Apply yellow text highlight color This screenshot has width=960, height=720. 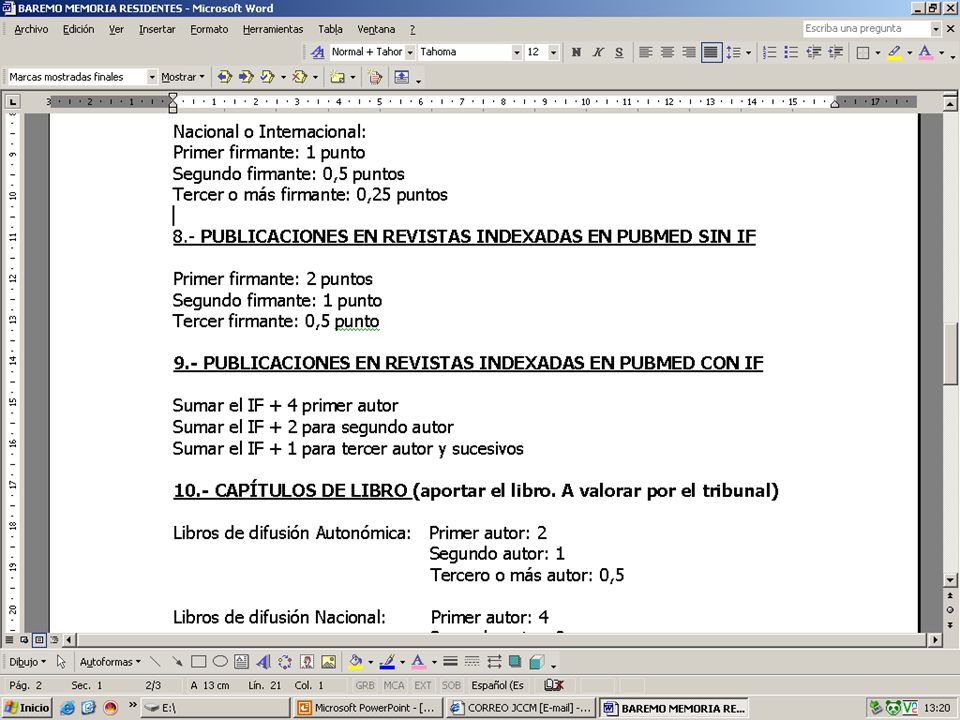tap(894, 53)
